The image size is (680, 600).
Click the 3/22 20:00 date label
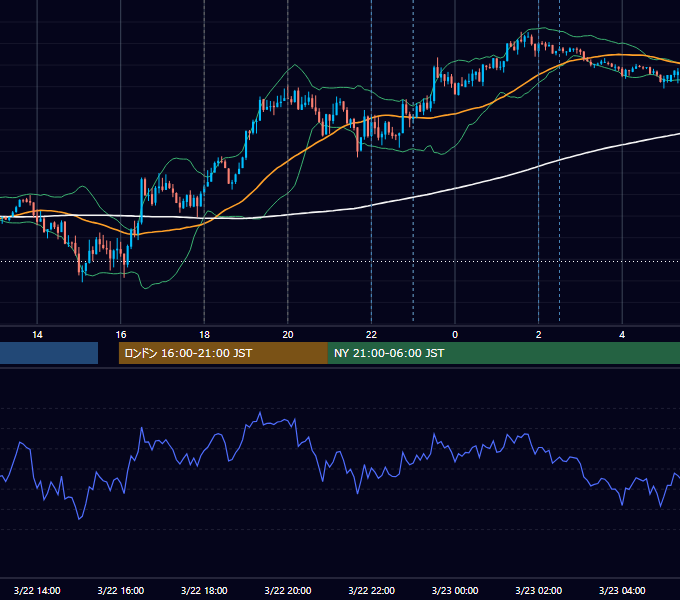[x=288, y=590]
